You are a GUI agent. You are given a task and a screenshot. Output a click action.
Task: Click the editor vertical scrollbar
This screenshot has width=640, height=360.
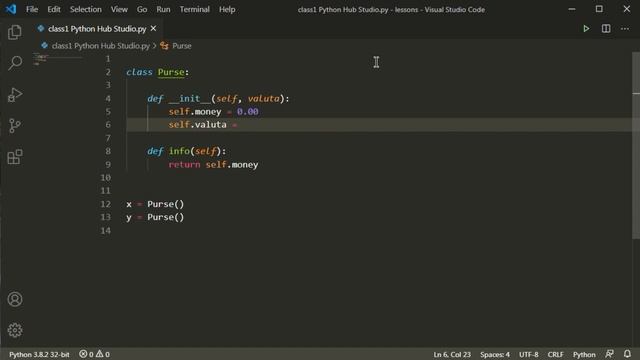636,145
